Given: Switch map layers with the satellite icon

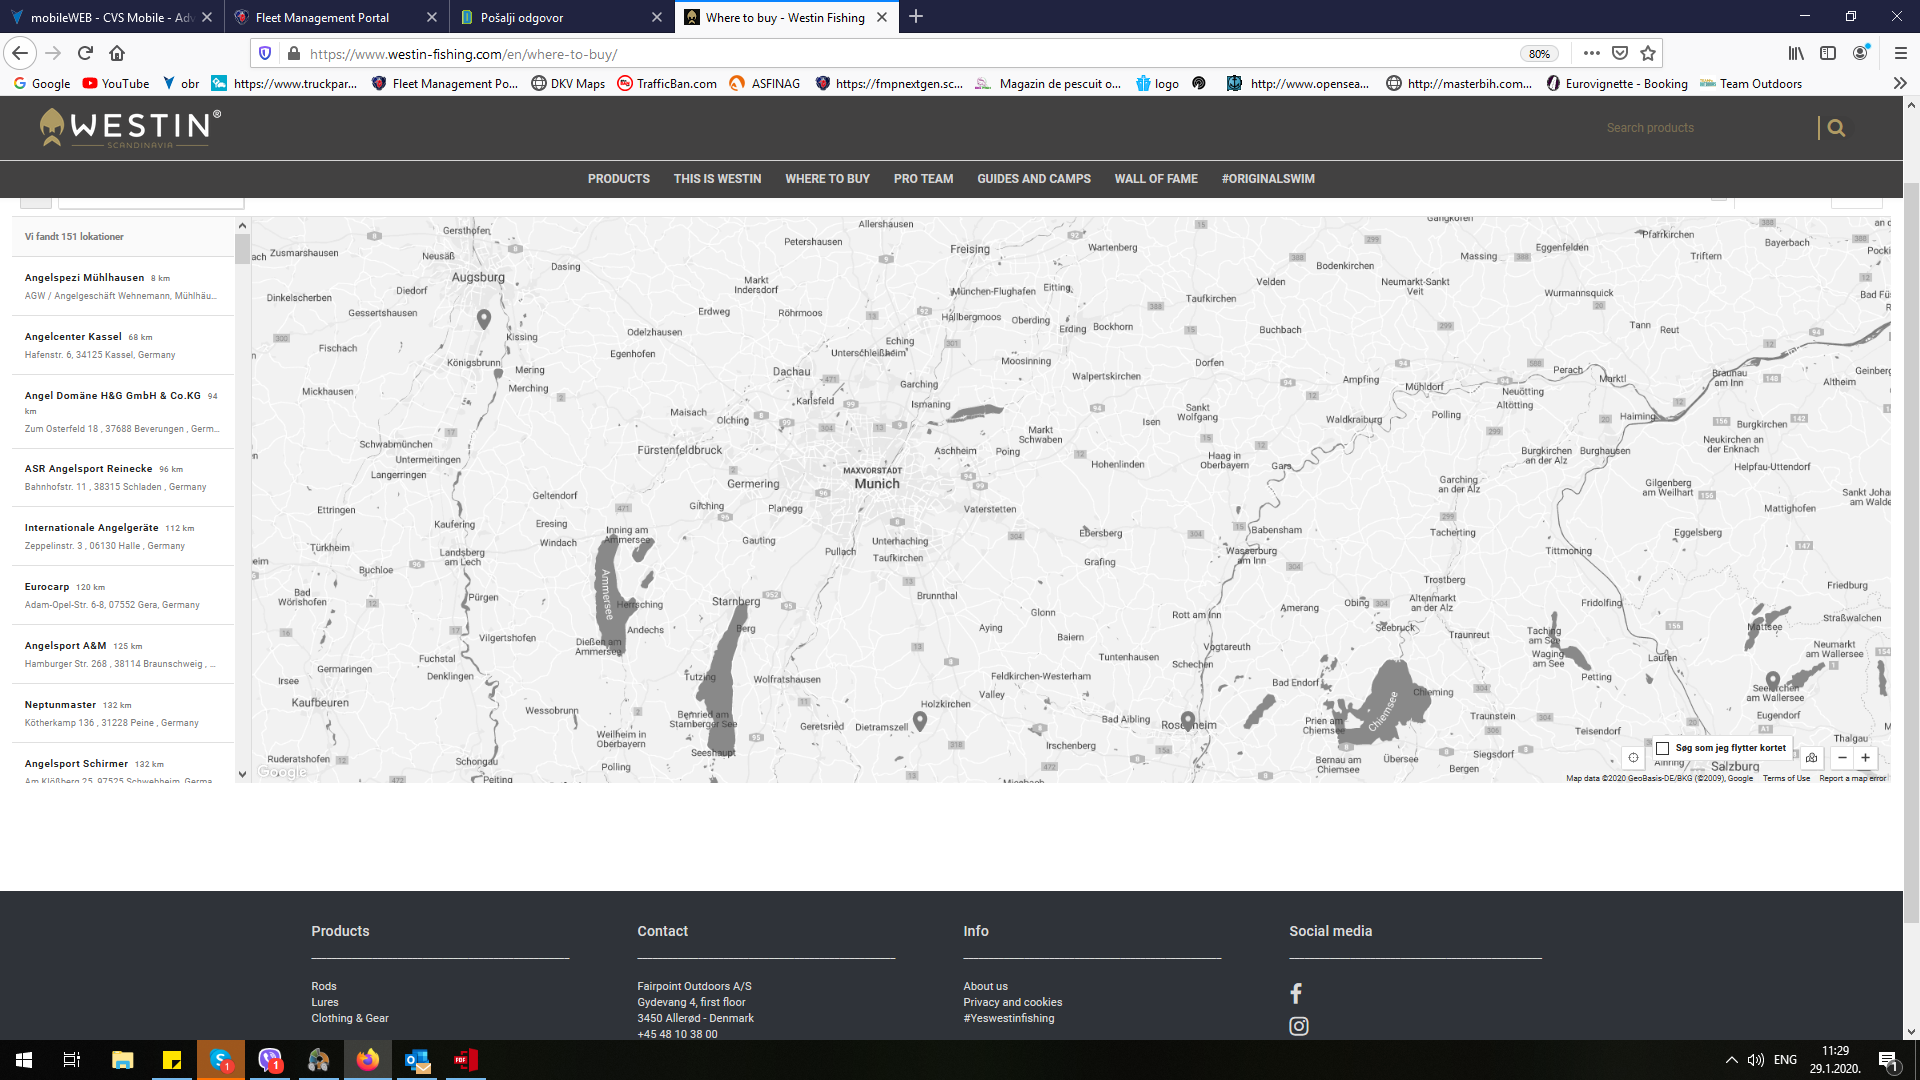Looking at the screenshot, I should pyautogui.click(x=1811, y=758).
